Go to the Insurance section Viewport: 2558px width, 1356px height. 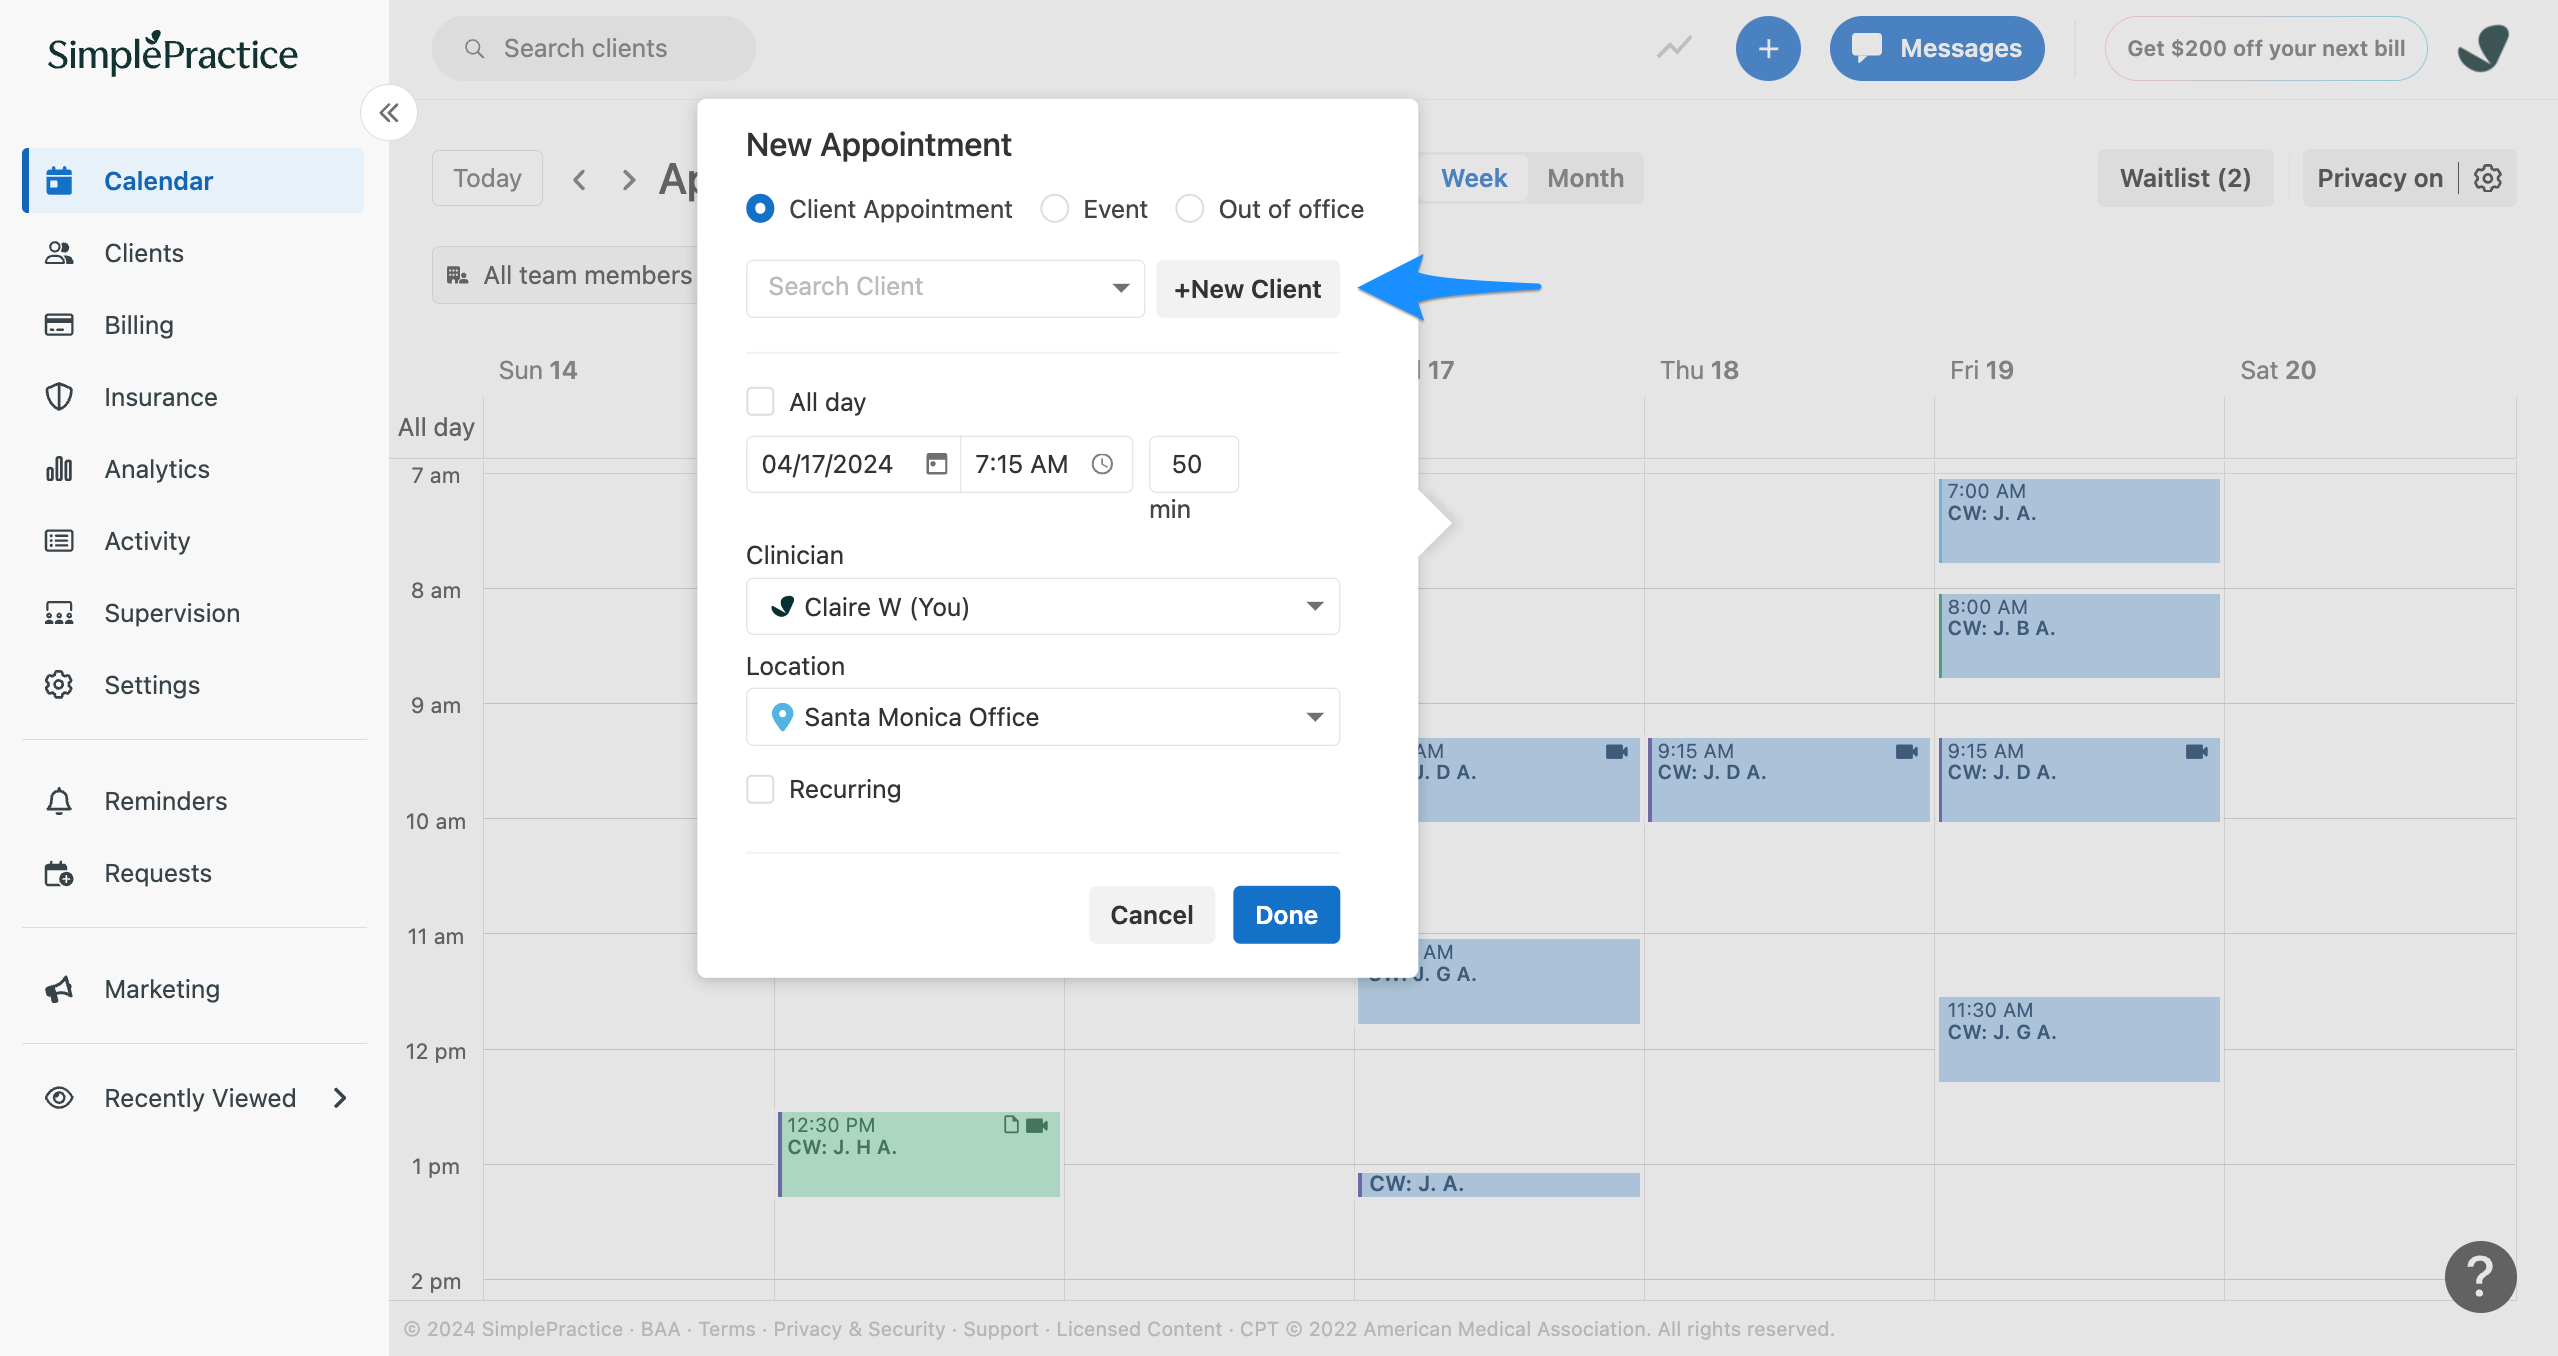[160, 396]
